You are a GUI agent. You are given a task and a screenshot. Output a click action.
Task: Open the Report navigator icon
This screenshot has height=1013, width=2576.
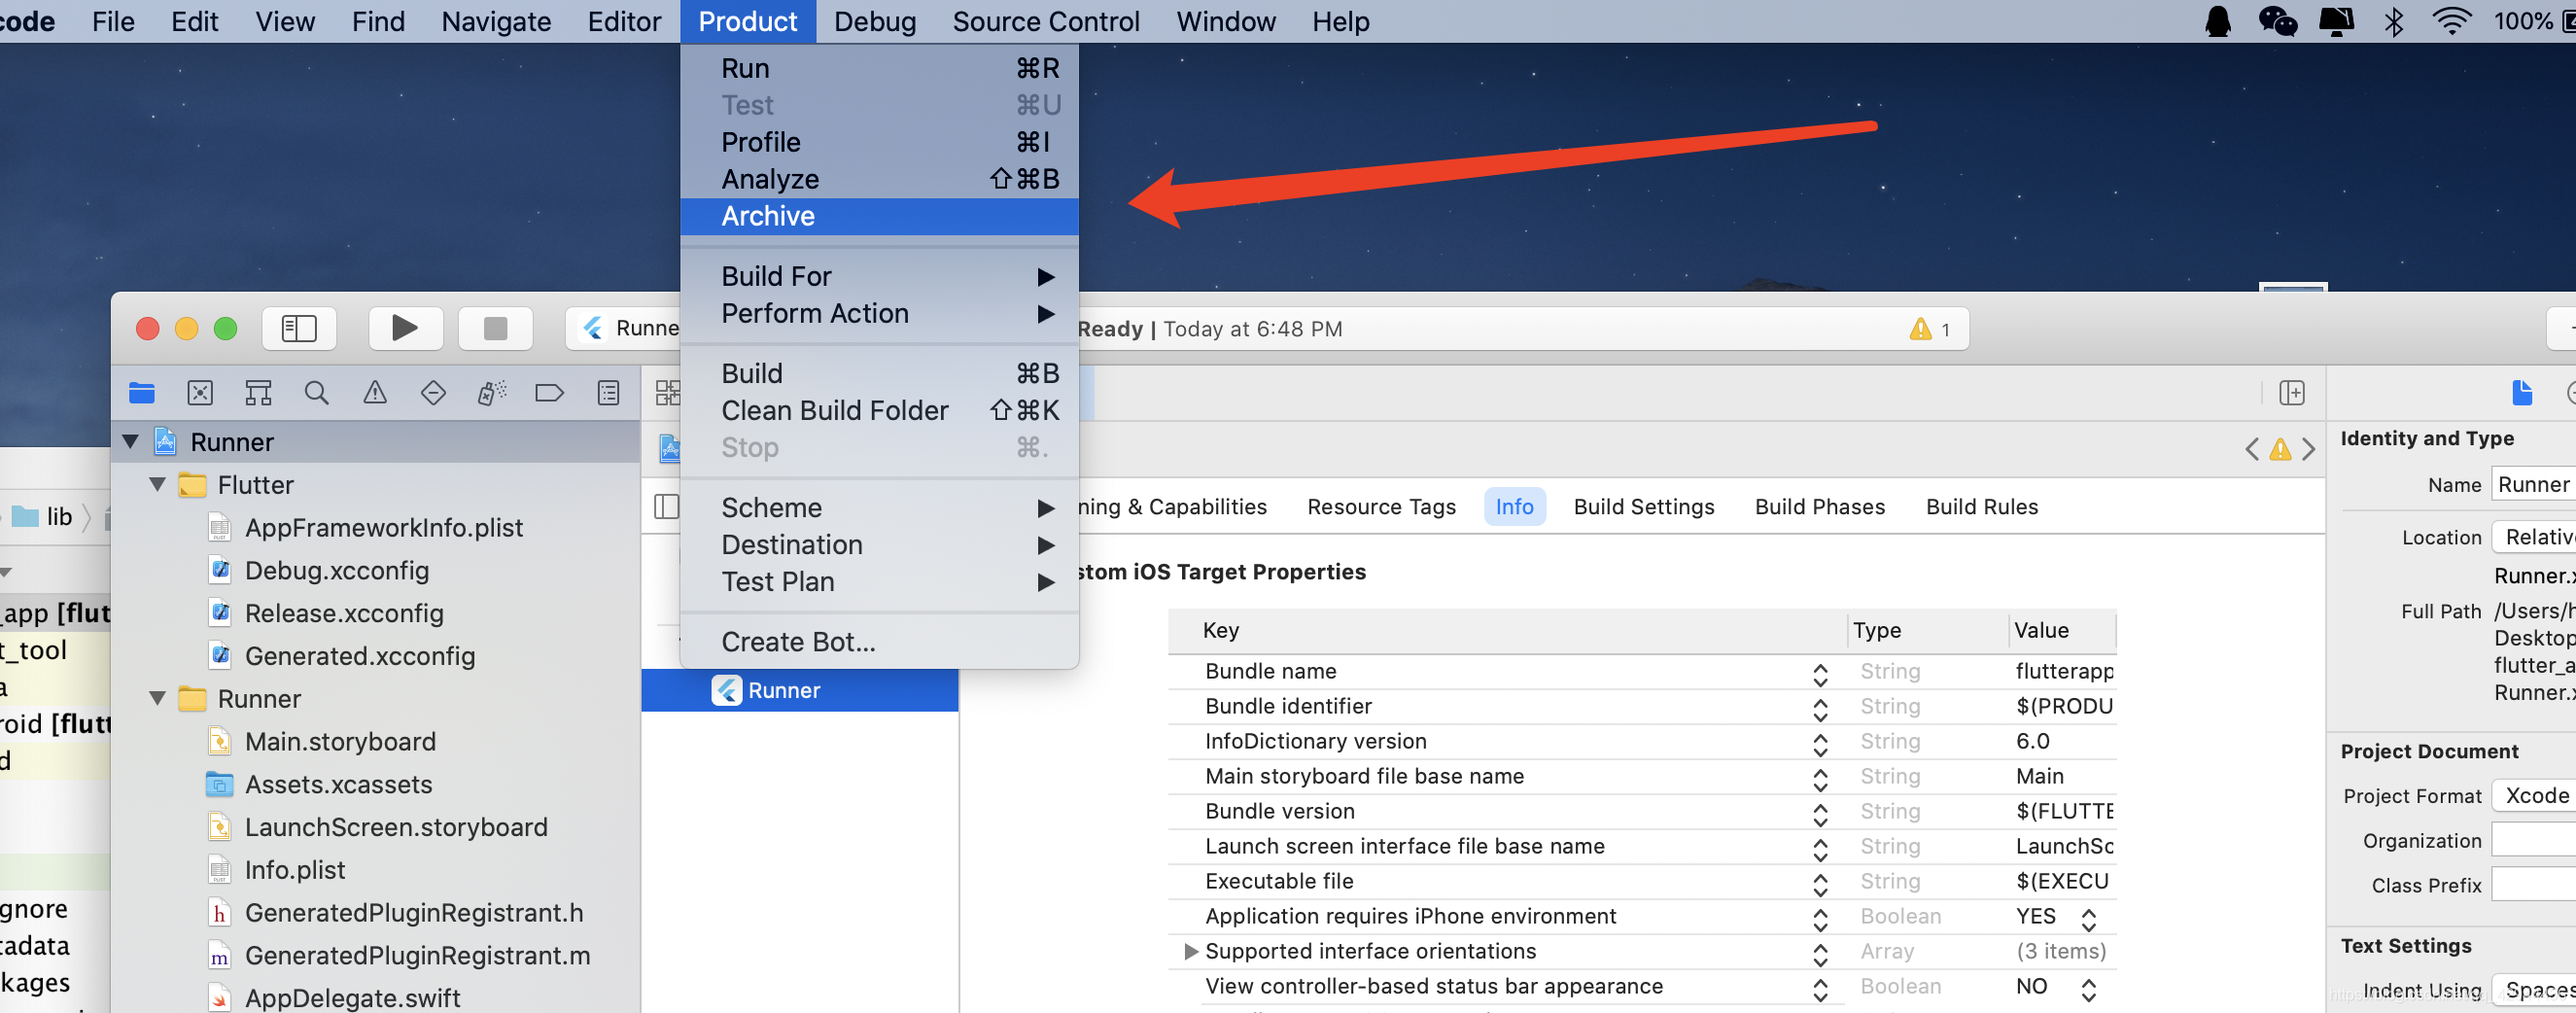pos(608,393)
